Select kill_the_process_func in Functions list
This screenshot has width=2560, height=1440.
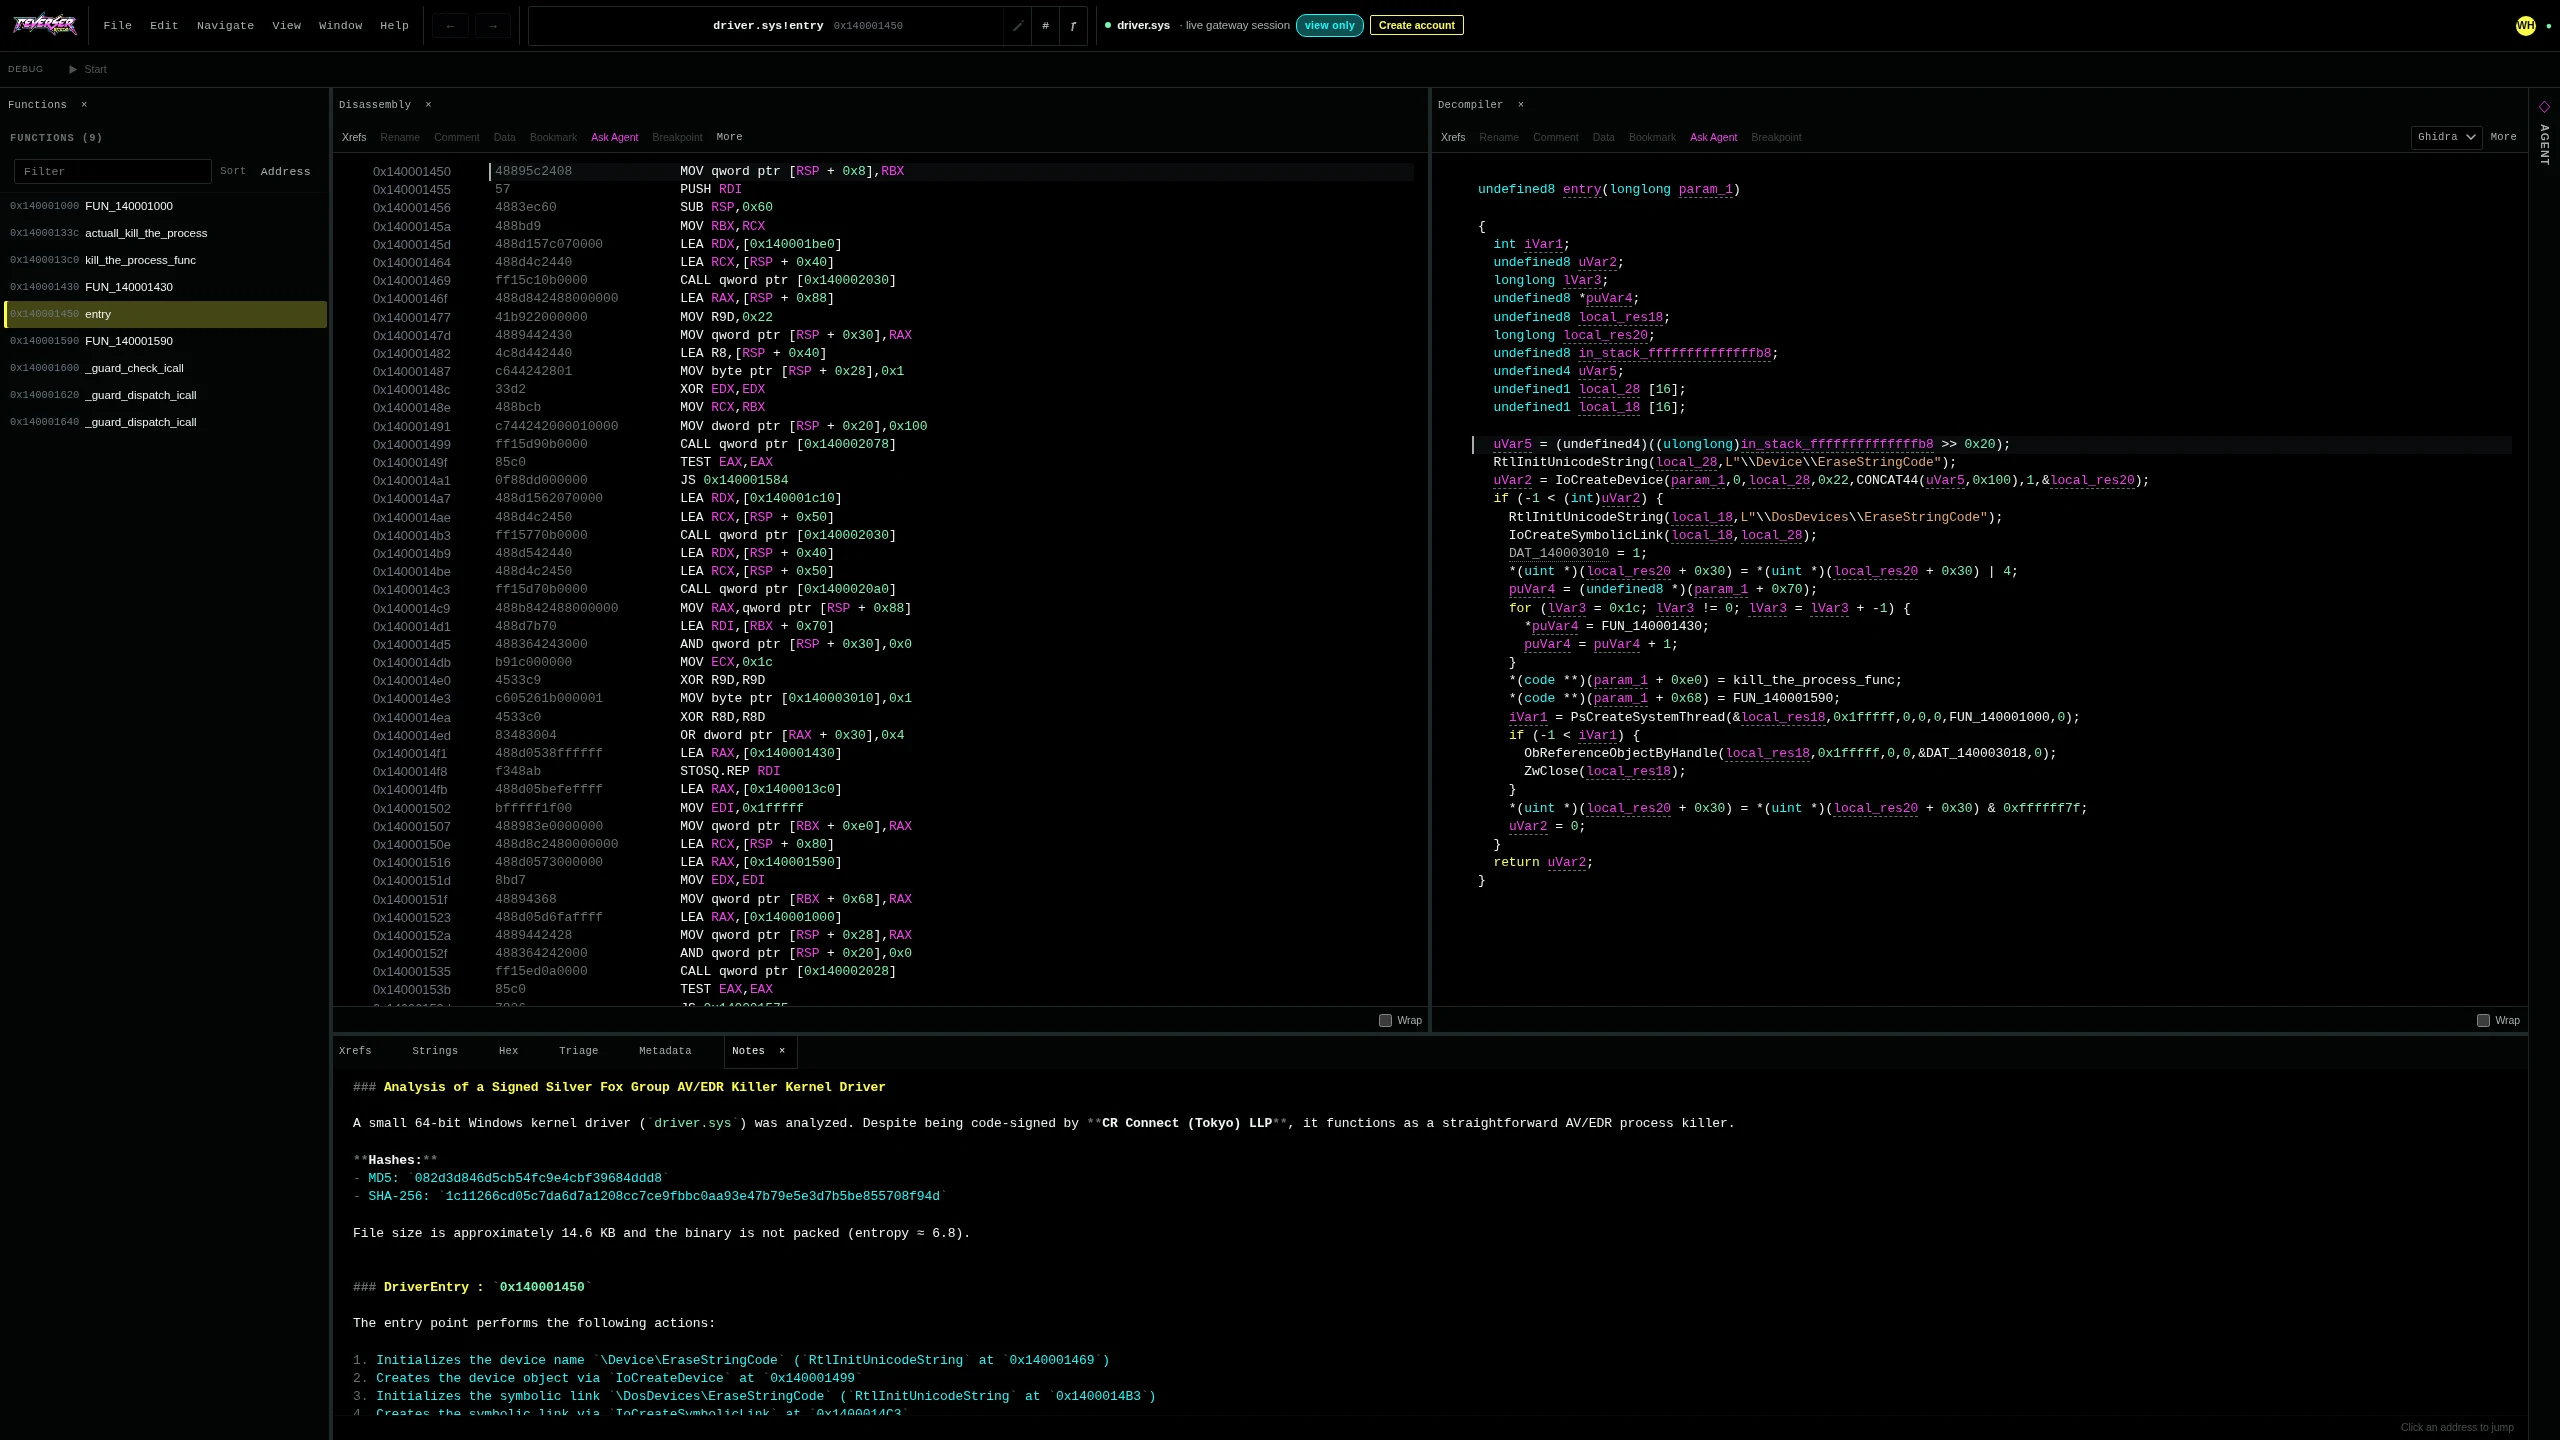(x=165, y=260)
